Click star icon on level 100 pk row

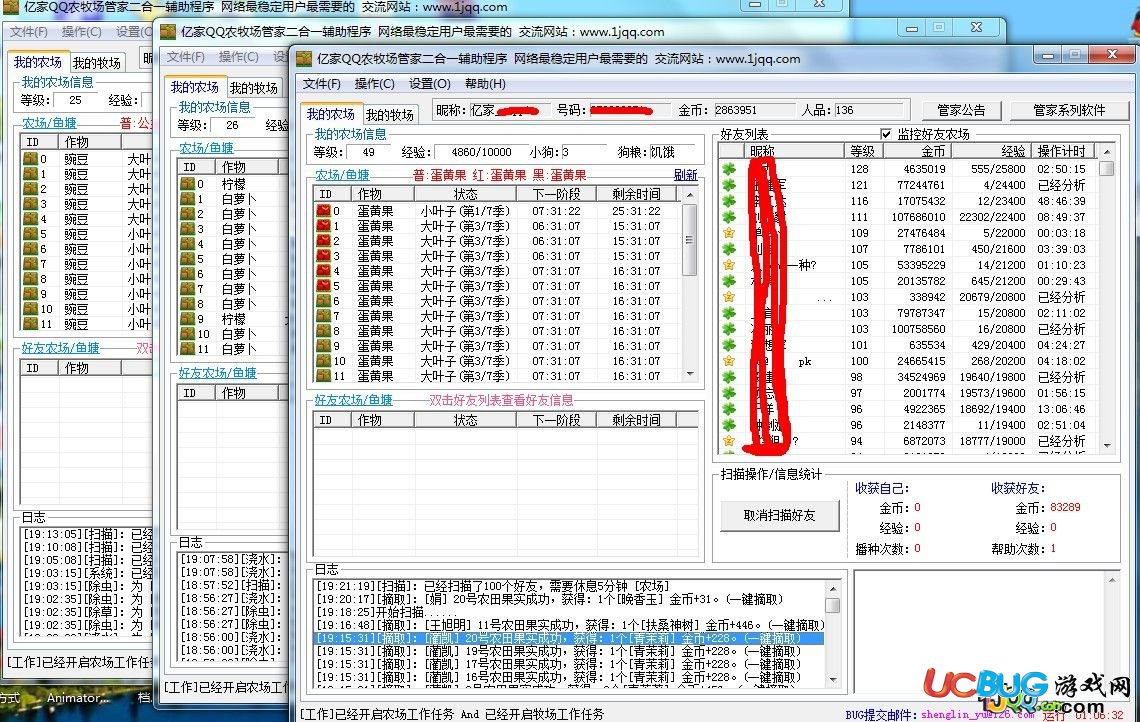click(x=728, y=361)
